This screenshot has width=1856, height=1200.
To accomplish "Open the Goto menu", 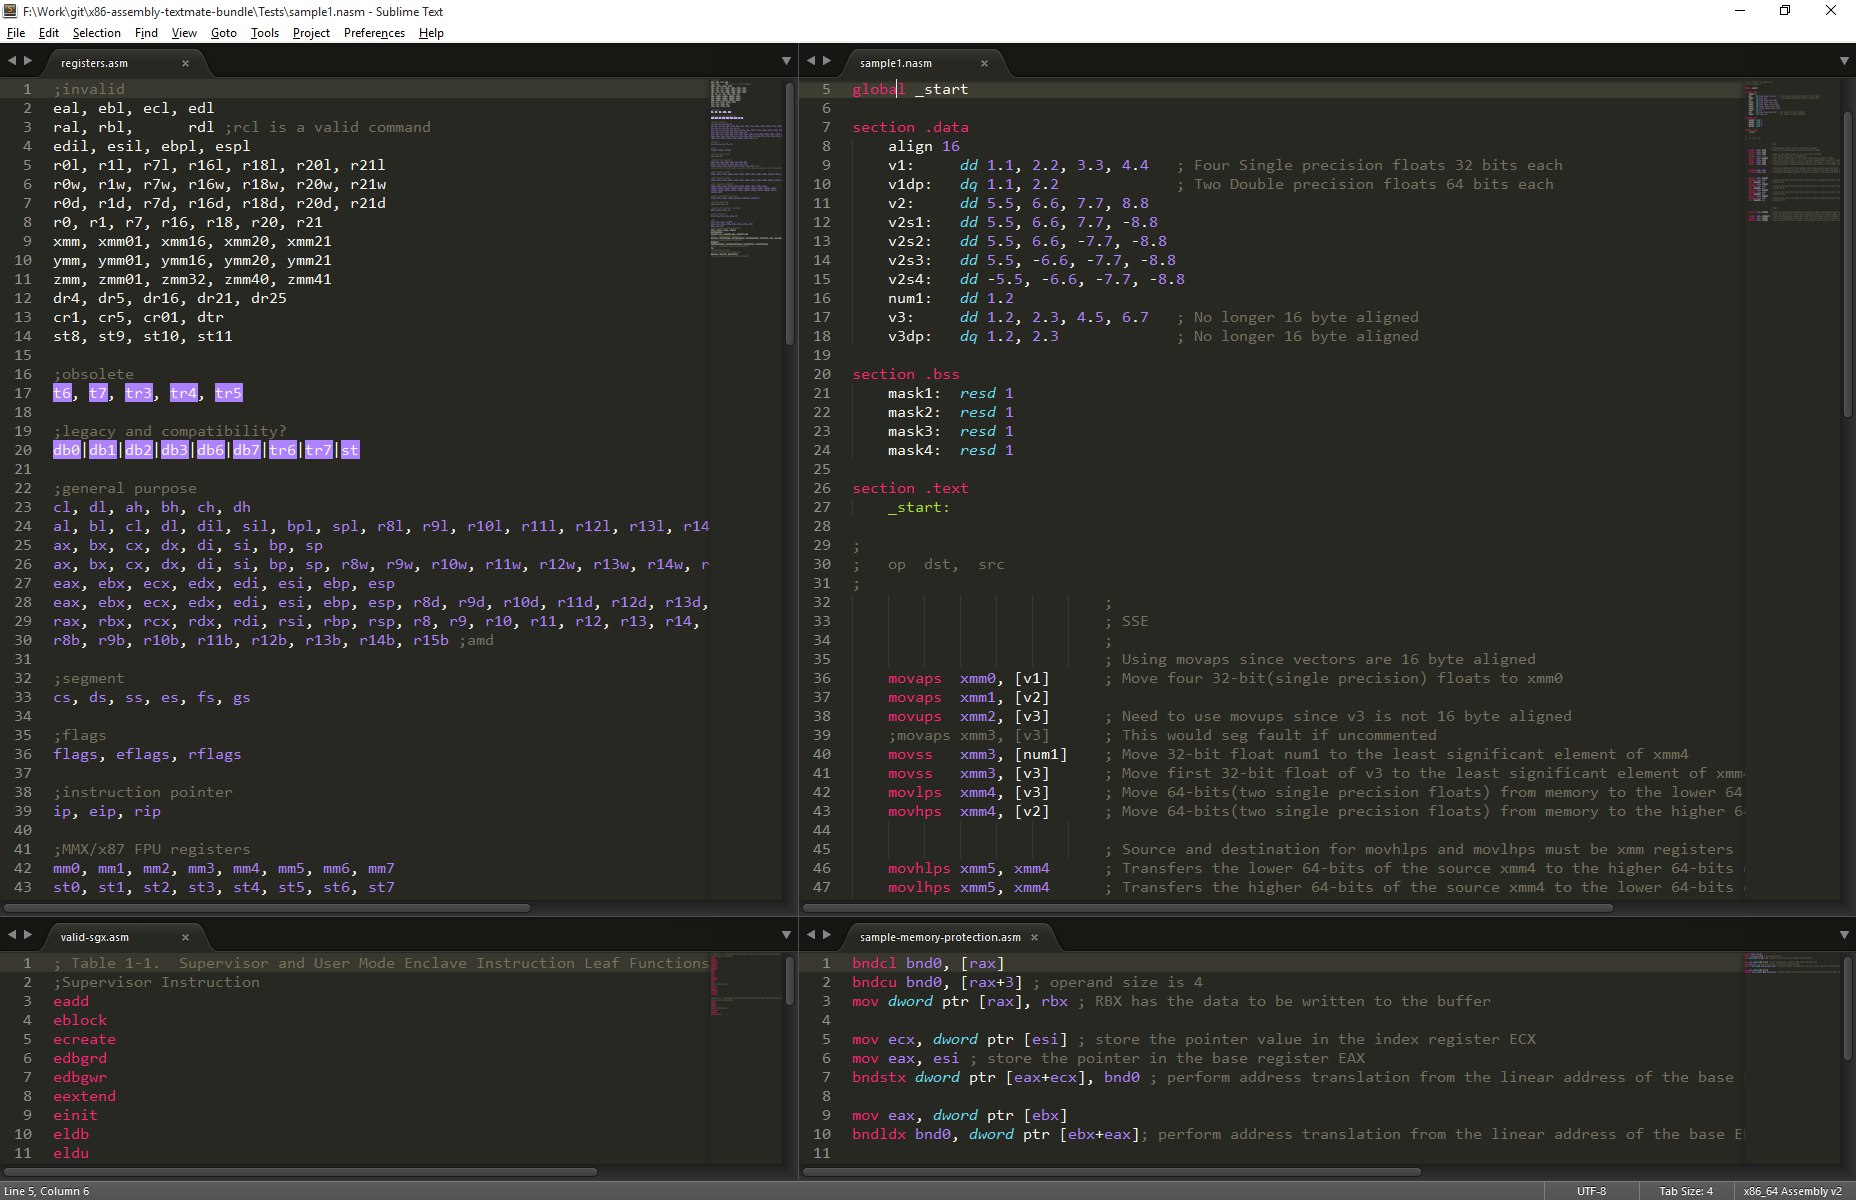I will (224, 33).
